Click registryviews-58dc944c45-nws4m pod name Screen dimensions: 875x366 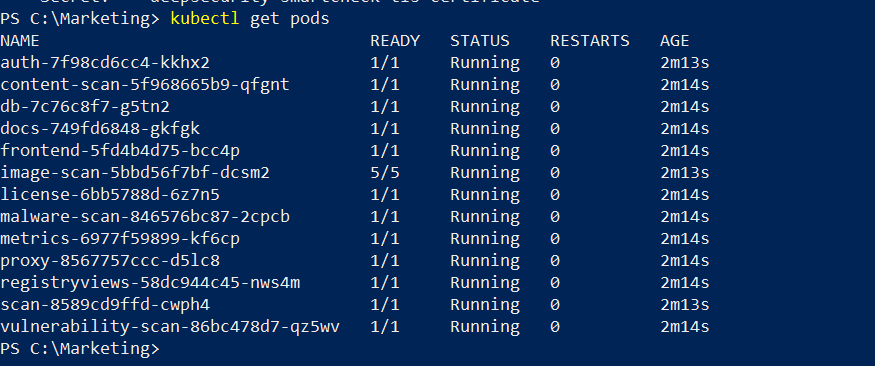[150, 283]
